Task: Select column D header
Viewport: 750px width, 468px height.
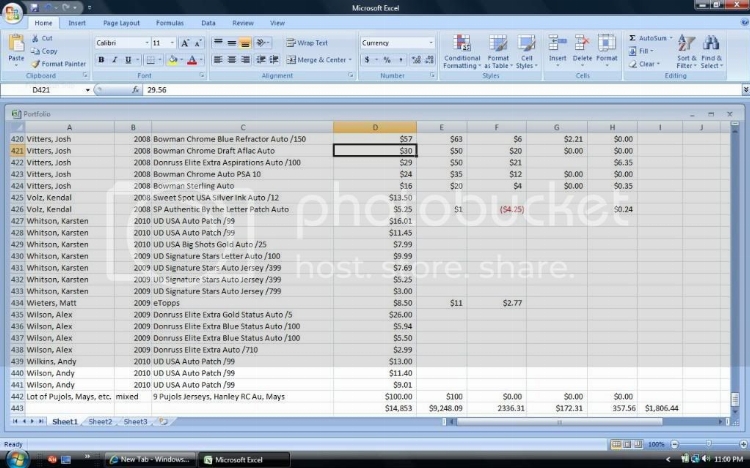Action: (375, 127)
